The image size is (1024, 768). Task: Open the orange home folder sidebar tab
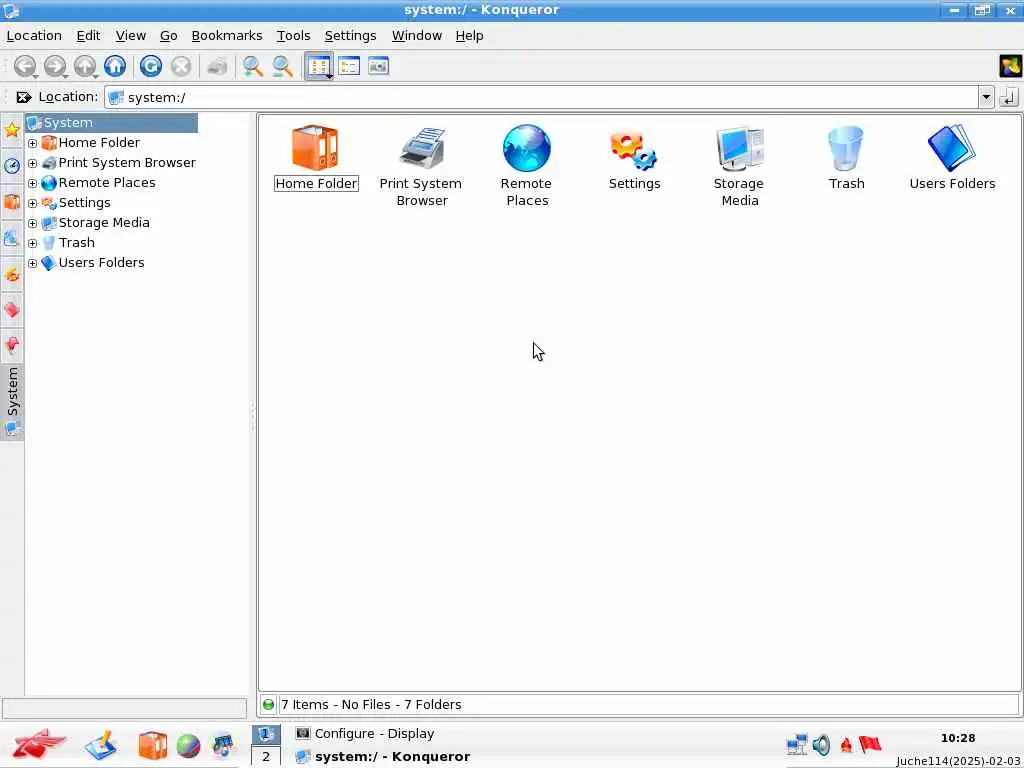[x=12, y=201]
